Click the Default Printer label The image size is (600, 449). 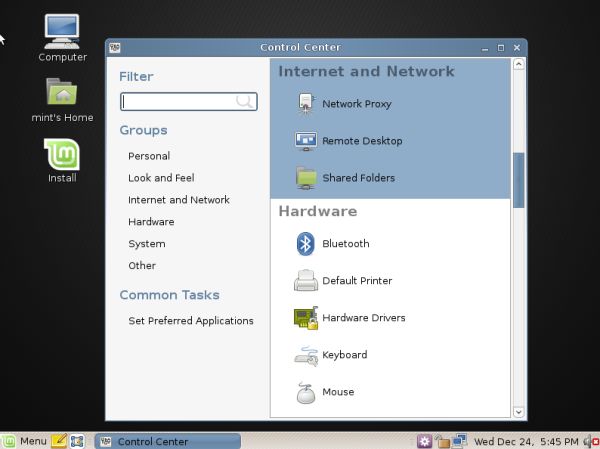tap(357, 281)
